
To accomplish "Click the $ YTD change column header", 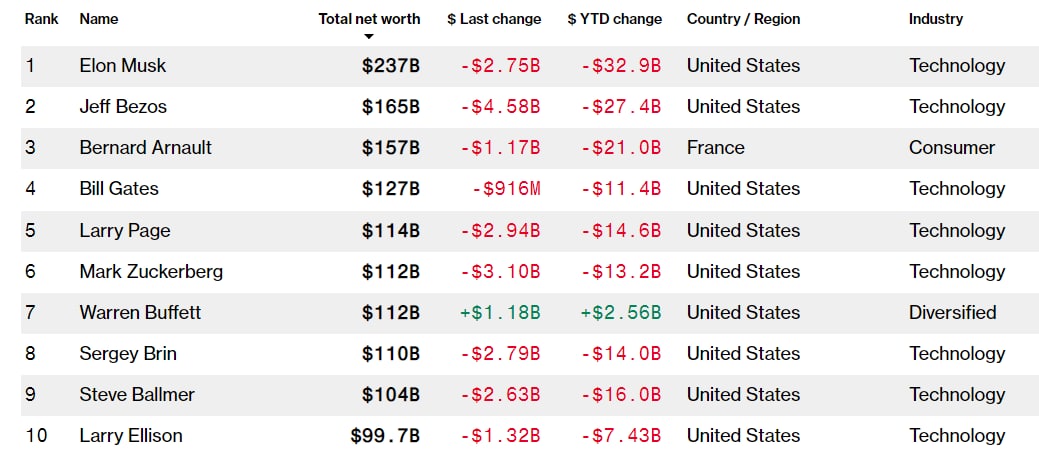I will tap(614, 19).
